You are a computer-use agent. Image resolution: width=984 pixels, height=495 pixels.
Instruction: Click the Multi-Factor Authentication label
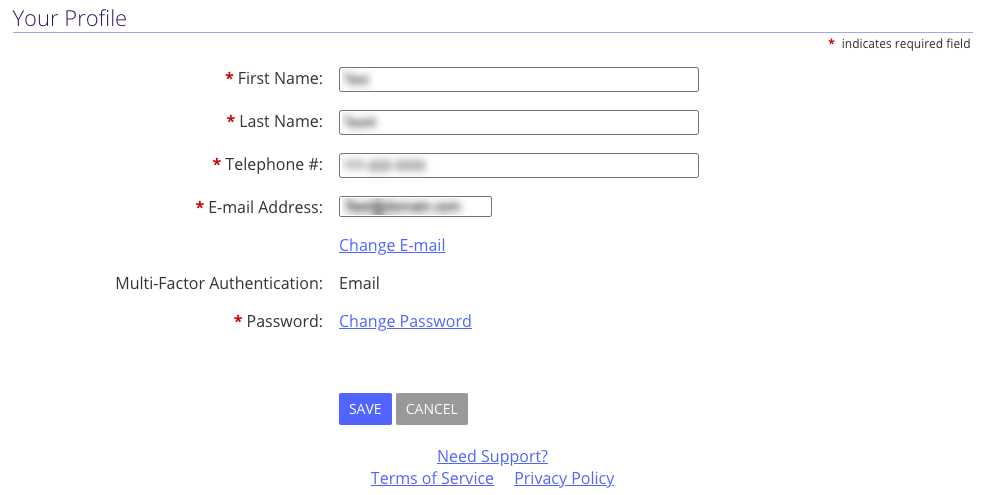[x=219, y=284]
